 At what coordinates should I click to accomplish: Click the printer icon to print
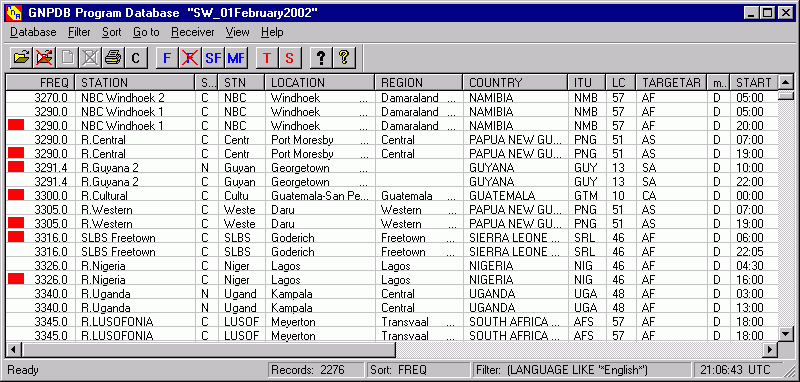tap(113, 58)
